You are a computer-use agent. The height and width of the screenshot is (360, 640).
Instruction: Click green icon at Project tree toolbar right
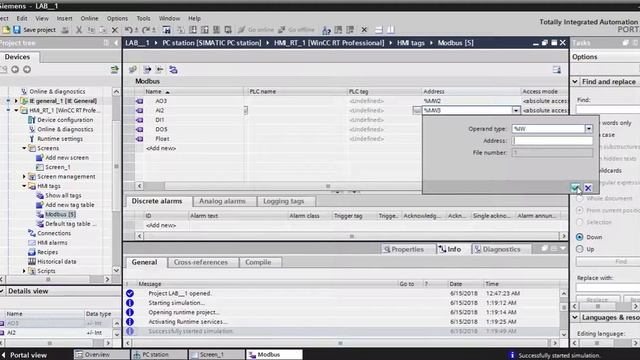115,70
